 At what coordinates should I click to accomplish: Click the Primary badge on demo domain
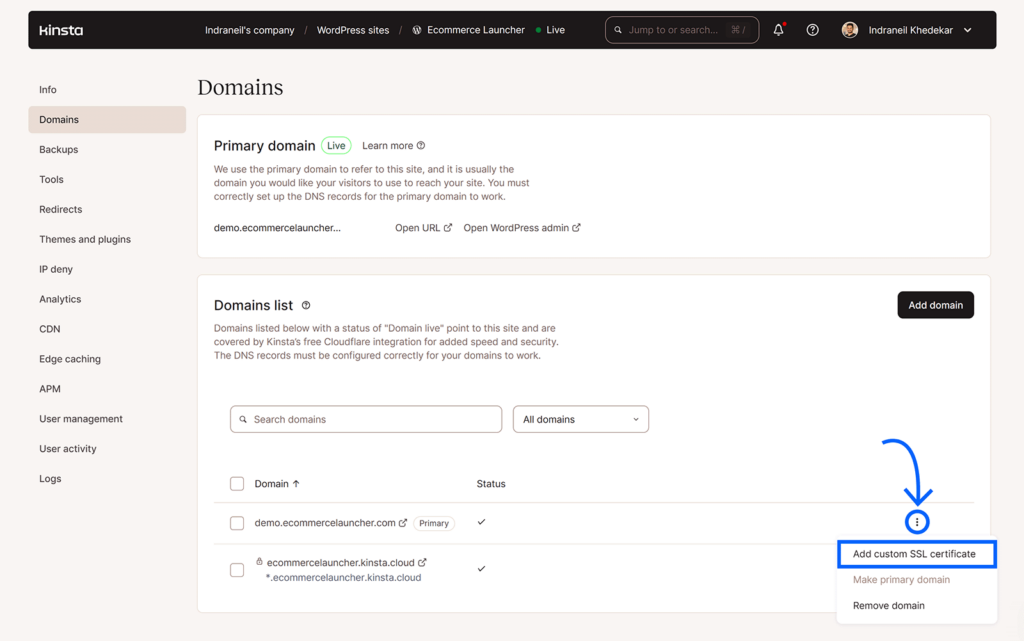[434, 524]
